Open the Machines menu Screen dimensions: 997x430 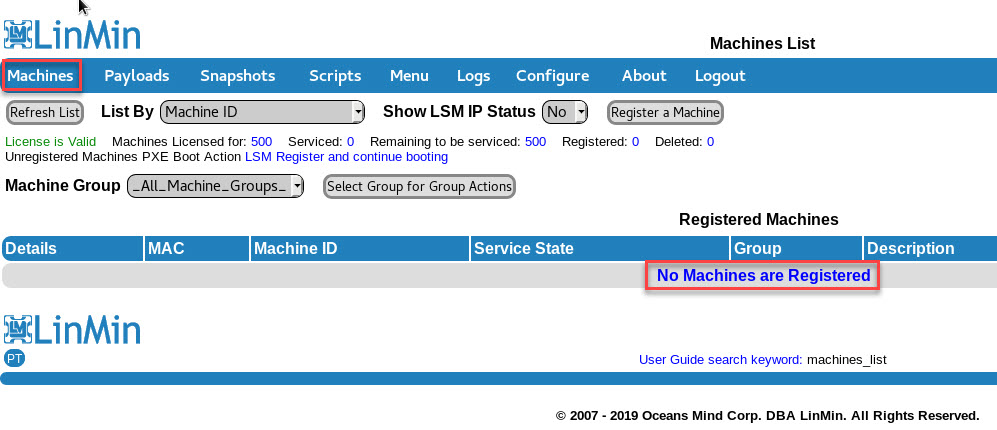(41, 76)
